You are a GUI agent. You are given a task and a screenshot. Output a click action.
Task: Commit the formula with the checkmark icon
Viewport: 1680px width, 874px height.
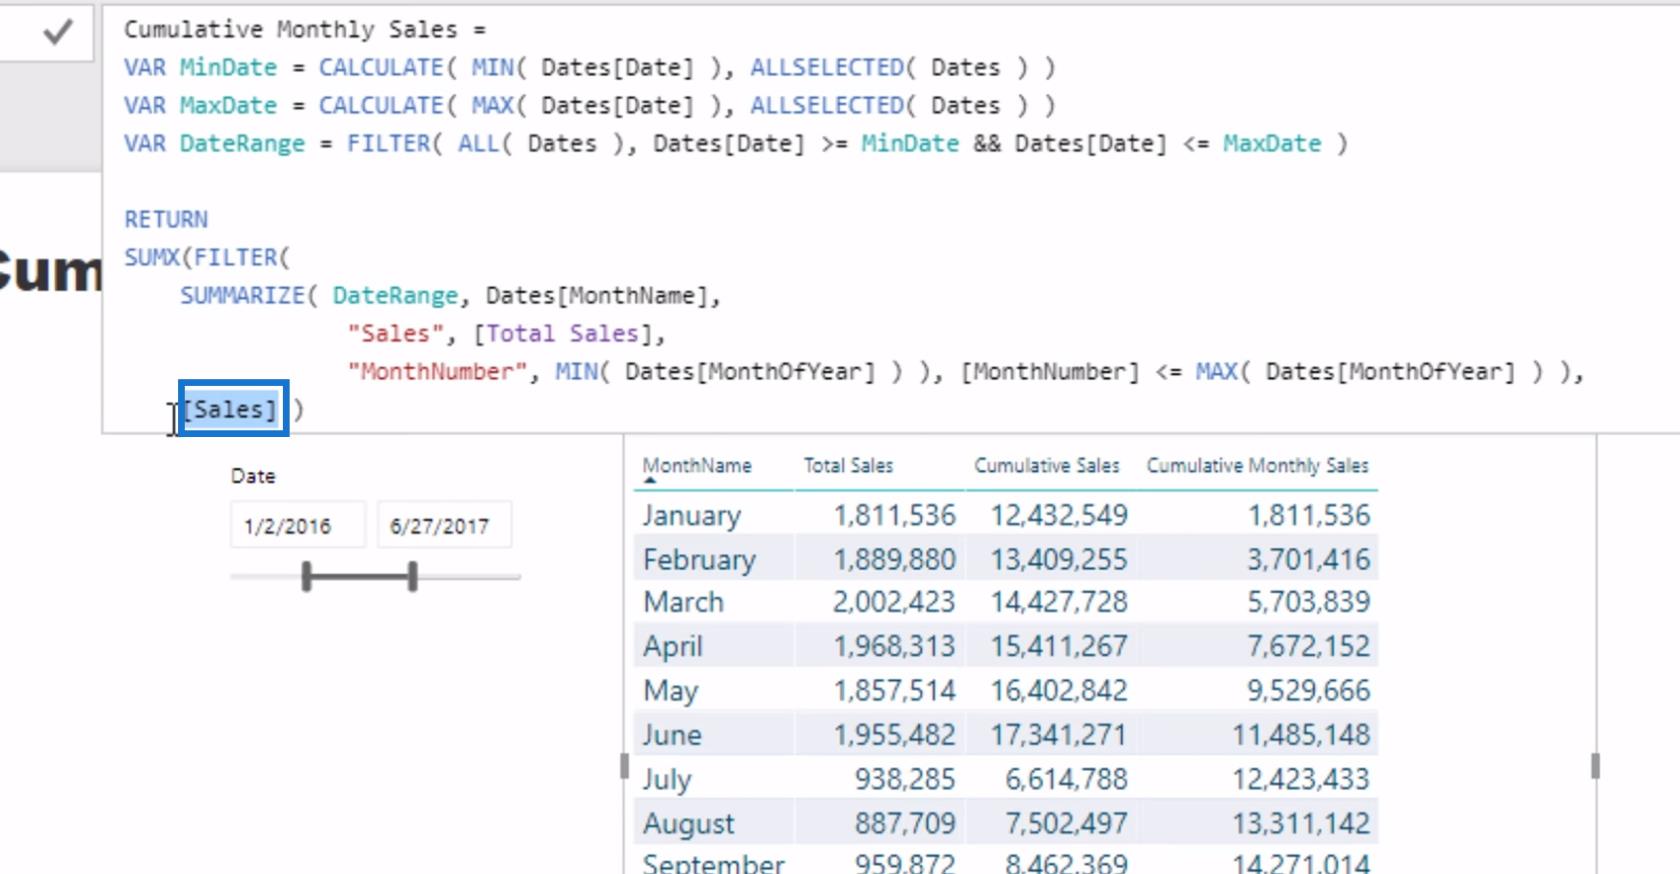58,32
